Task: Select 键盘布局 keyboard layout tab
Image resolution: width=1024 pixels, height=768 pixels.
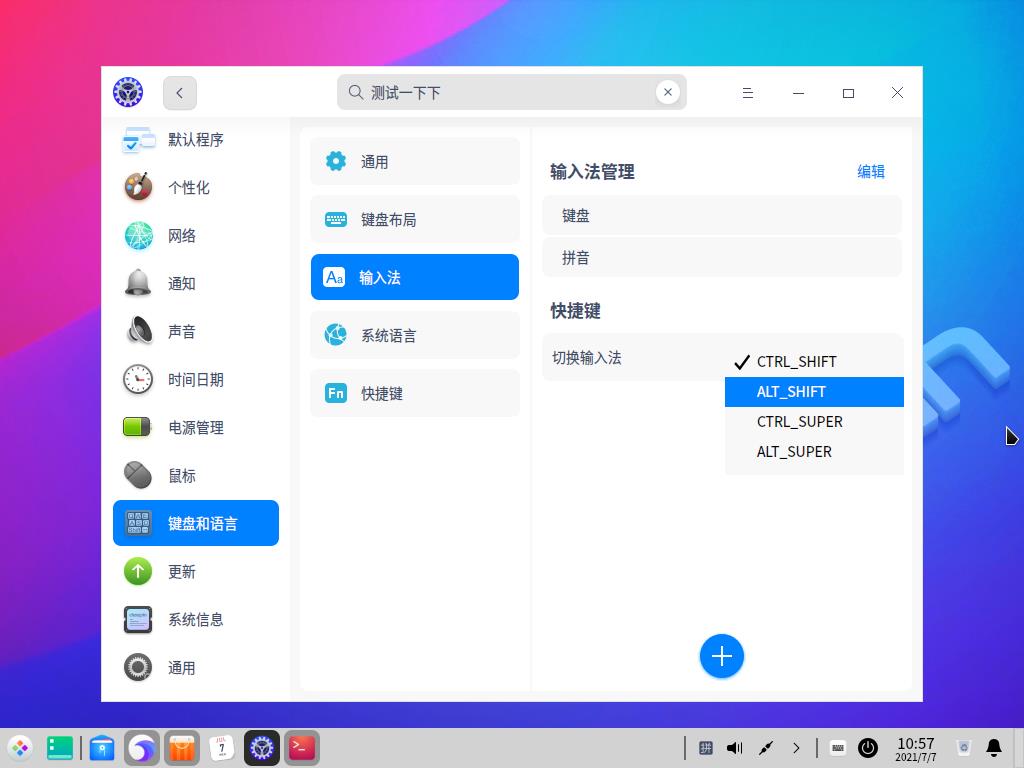Action: tap(415, 219)
